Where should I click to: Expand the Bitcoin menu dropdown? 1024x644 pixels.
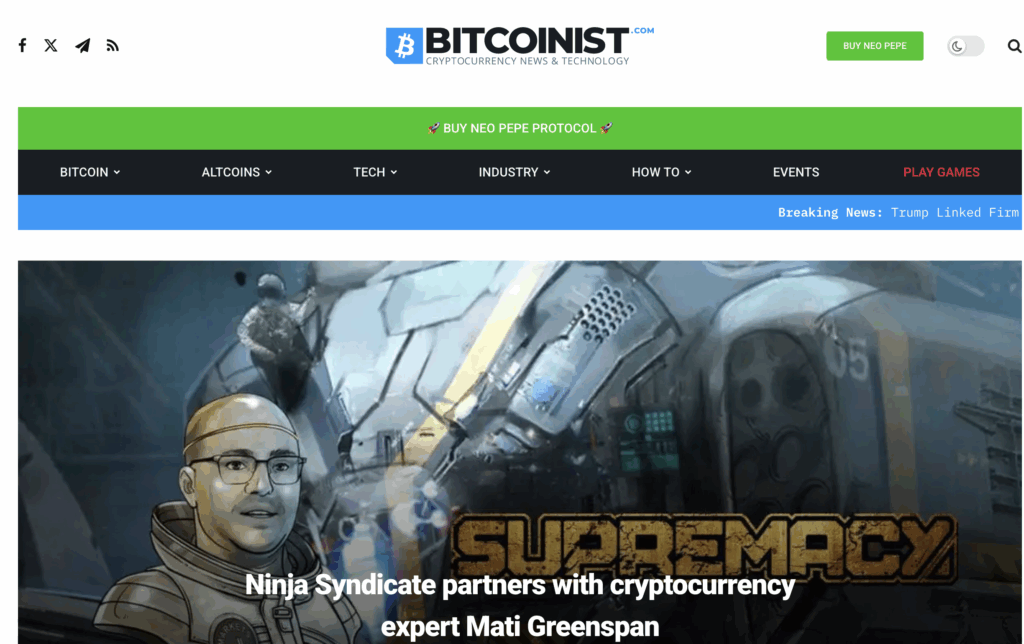point(90,172)
